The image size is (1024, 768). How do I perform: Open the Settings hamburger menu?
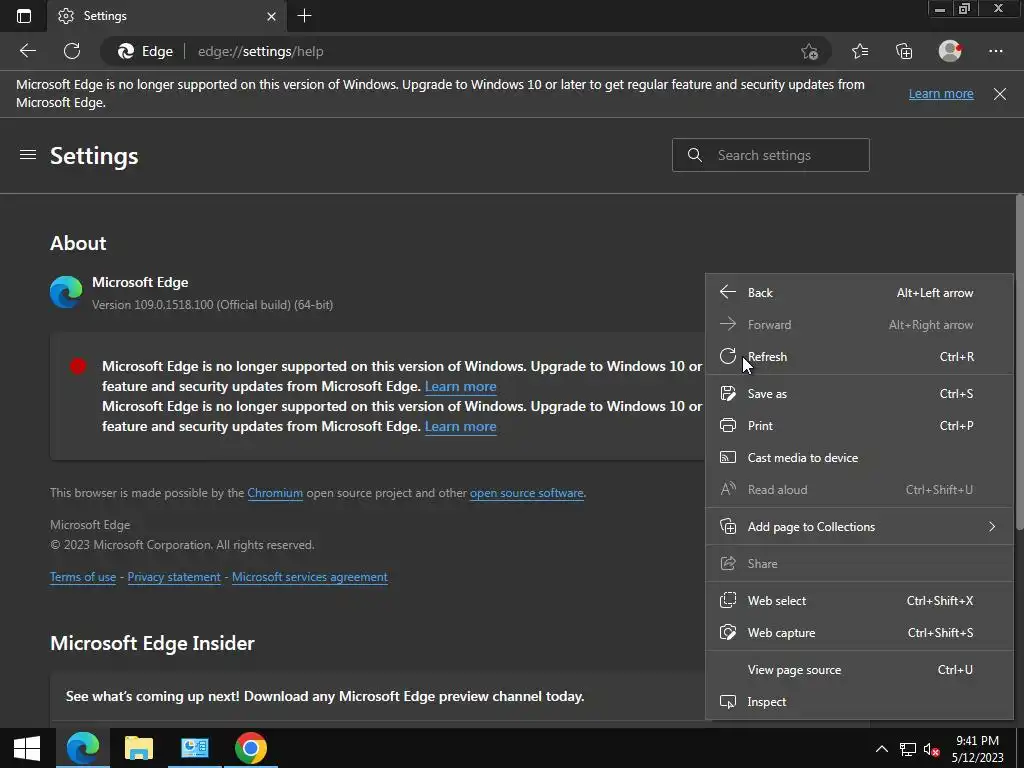click(x=27, y=155)
